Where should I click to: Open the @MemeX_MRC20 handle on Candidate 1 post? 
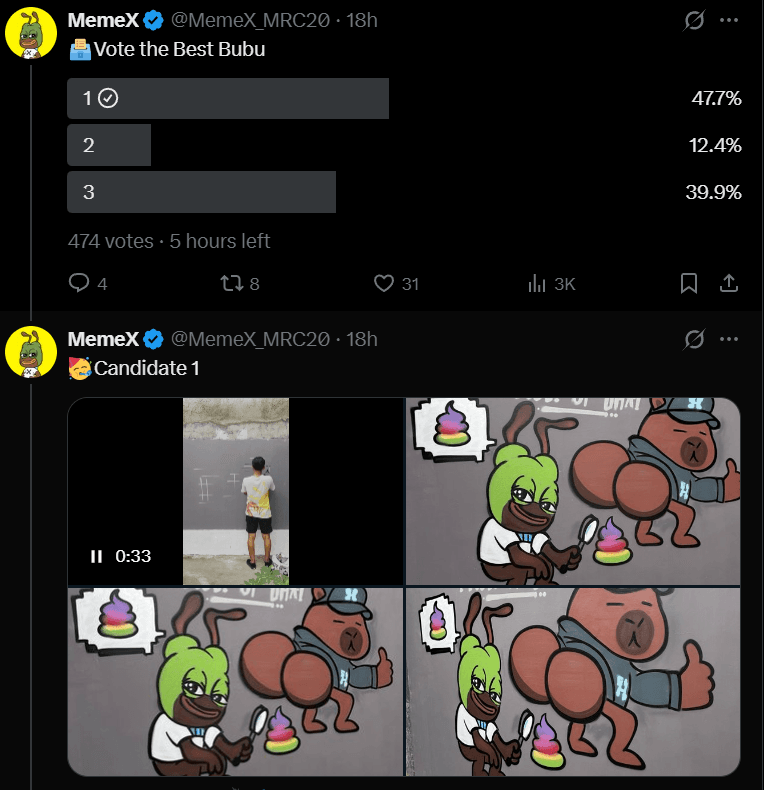tap(250, 340)
